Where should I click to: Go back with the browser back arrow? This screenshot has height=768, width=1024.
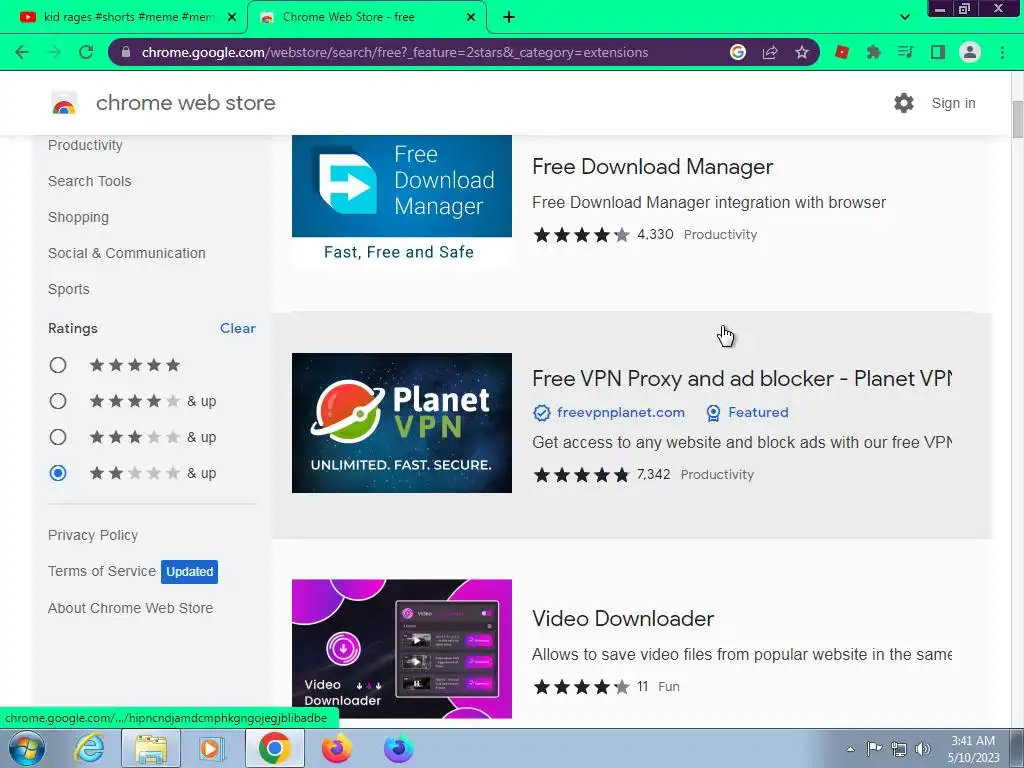coord(22,52)
